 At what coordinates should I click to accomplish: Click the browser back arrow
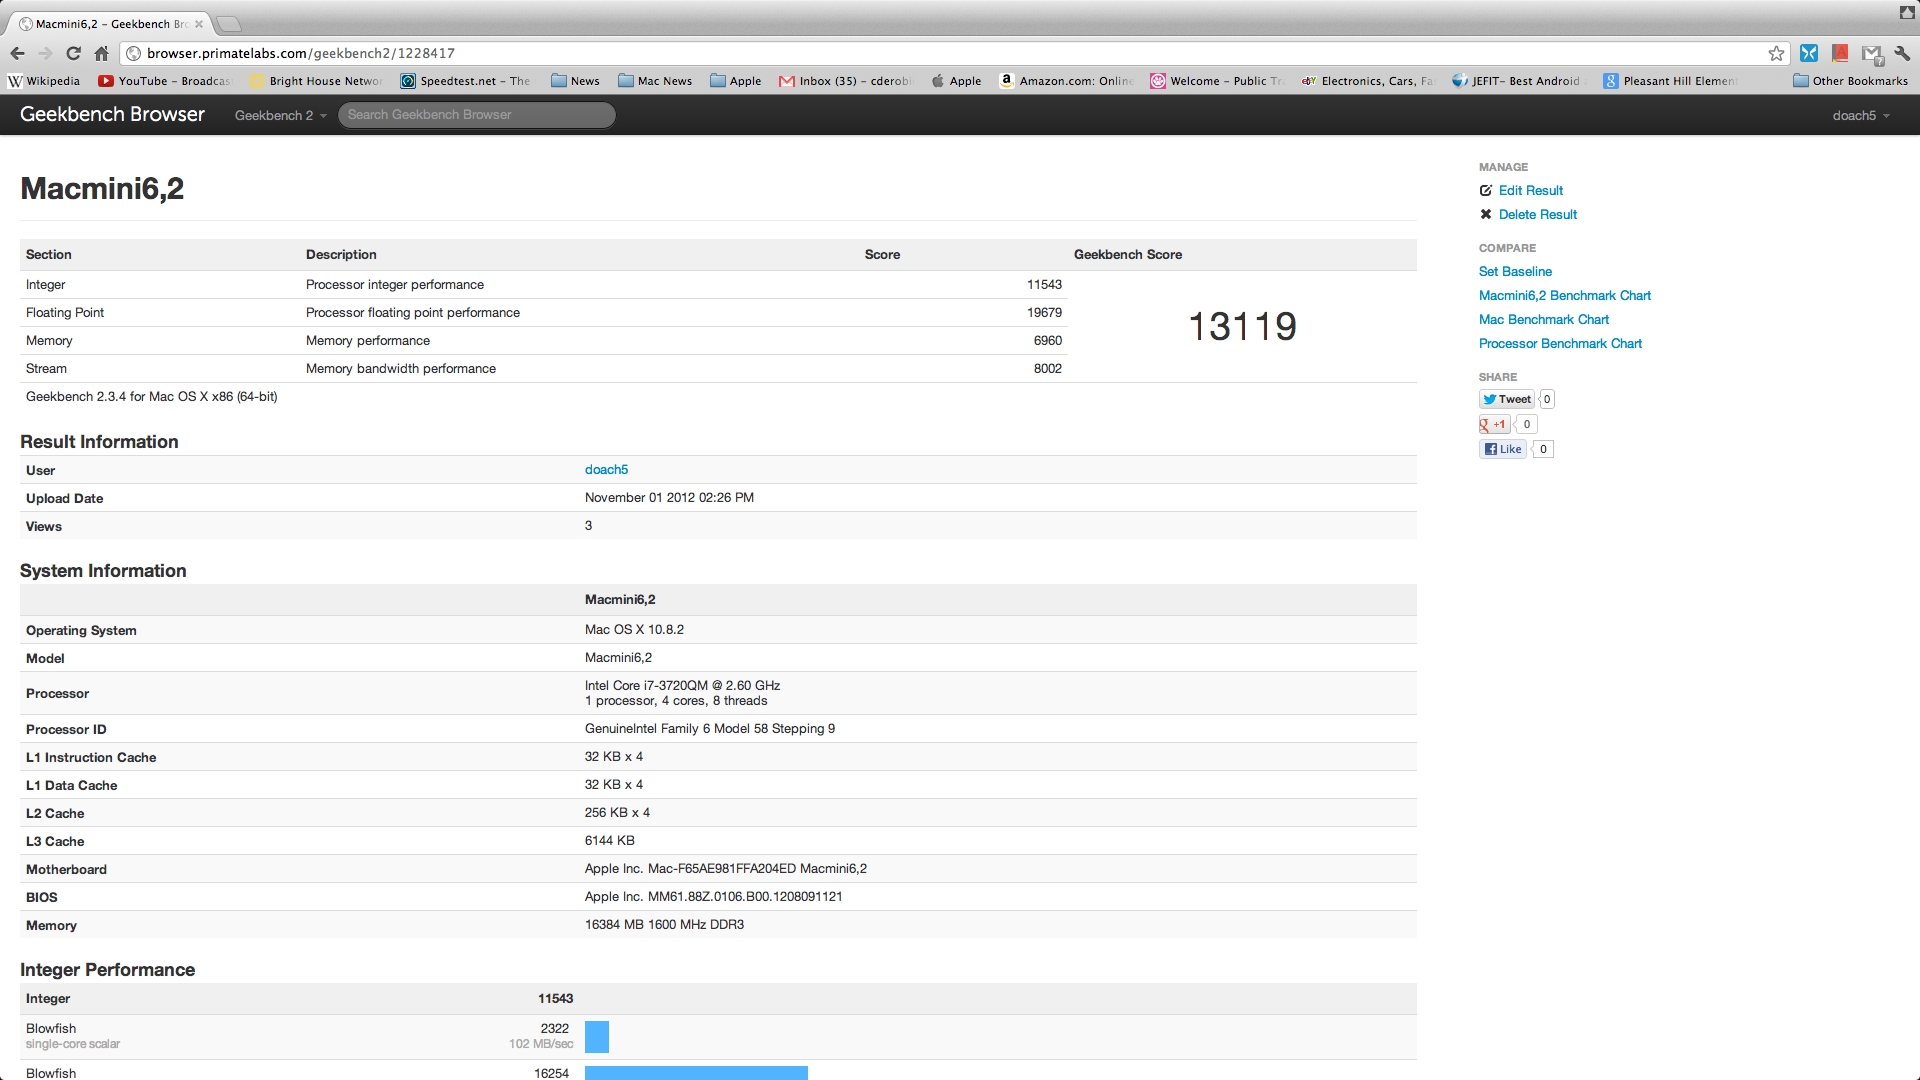tap(17, 53)
